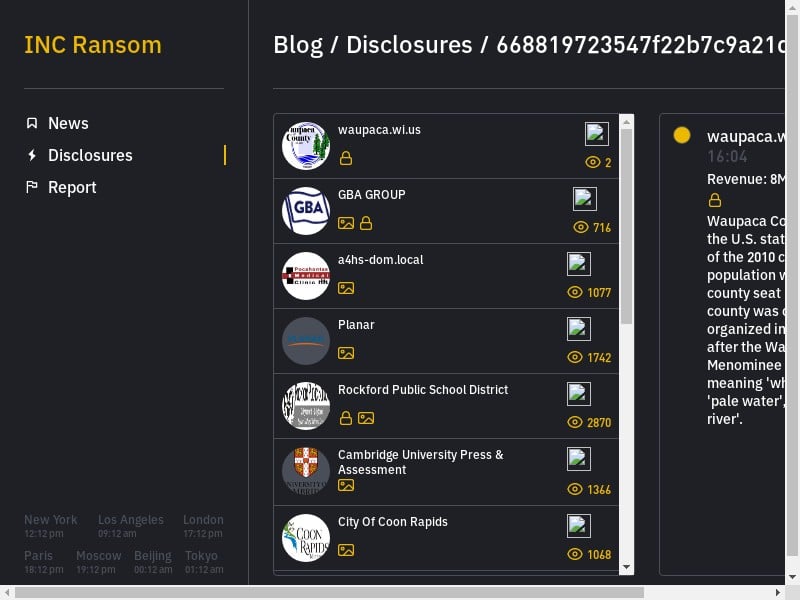Viewport: 800px width, 600px height.
Task: Click the Beijing clock text
Action: click(153, 562)
